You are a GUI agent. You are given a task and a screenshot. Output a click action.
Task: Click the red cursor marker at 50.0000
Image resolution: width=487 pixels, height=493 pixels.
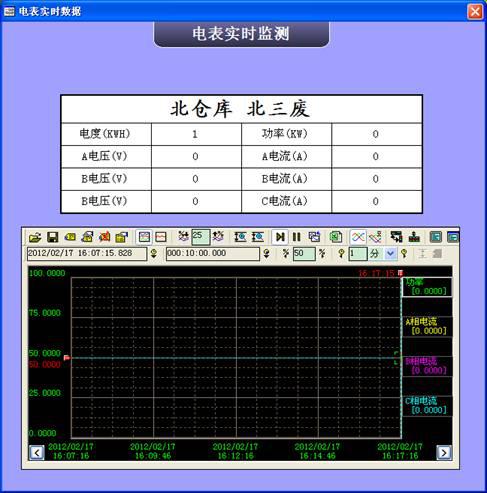pos(67,358)
